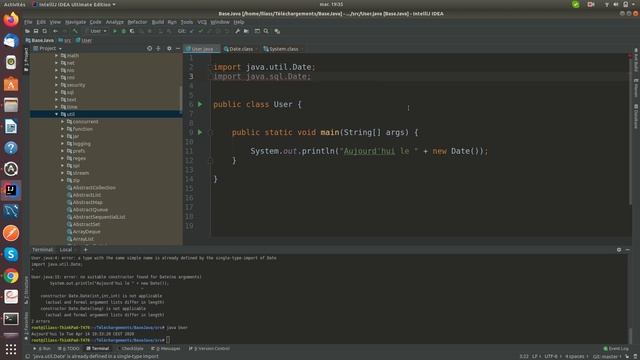
Task: Open the Event Log
Action: 616,349
